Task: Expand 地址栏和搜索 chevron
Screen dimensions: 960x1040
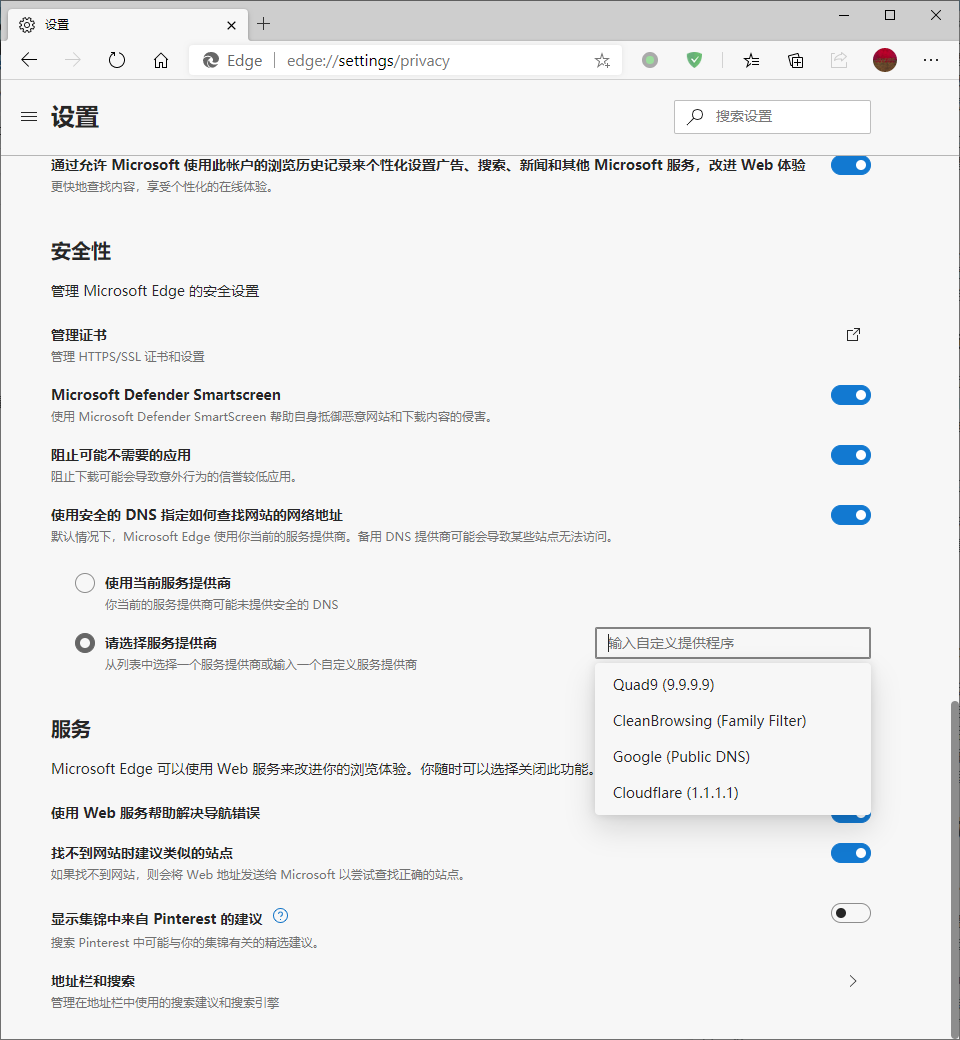Action: point(853,981)
